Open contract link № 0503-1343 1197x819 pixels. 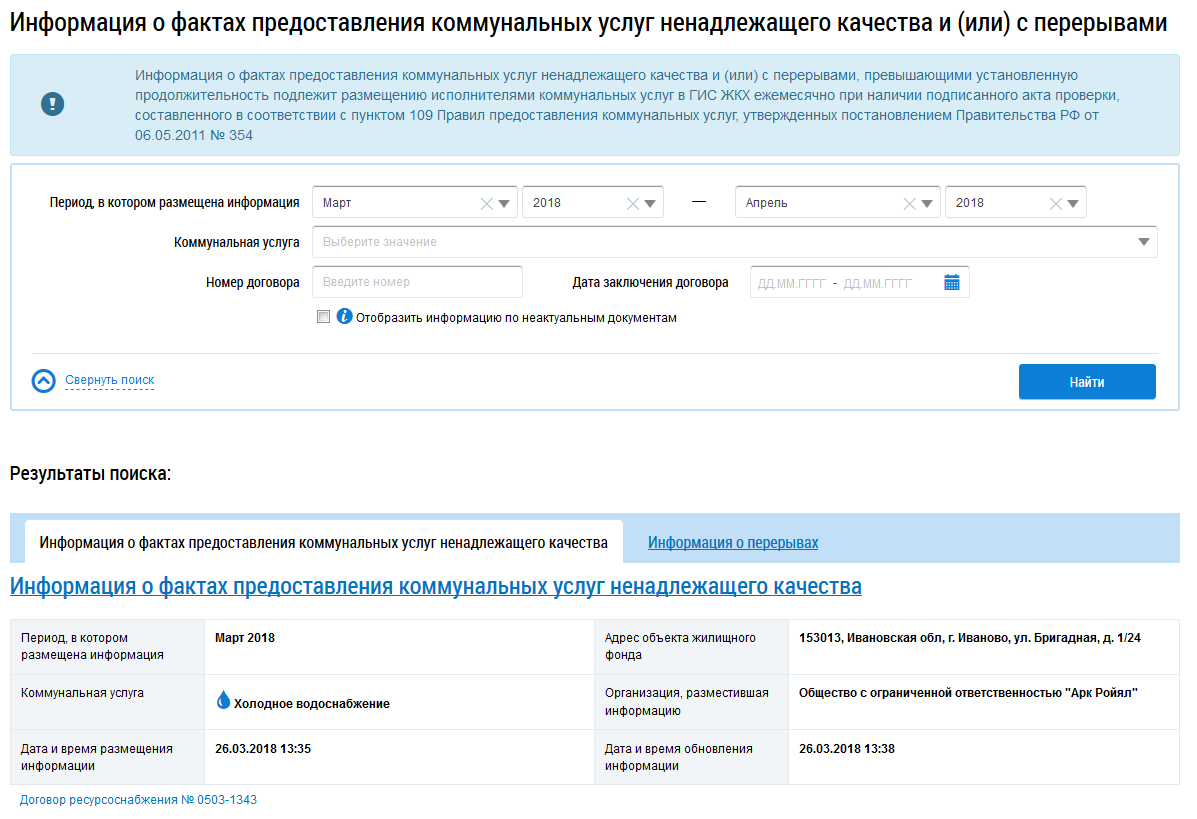tap(138, 800)
